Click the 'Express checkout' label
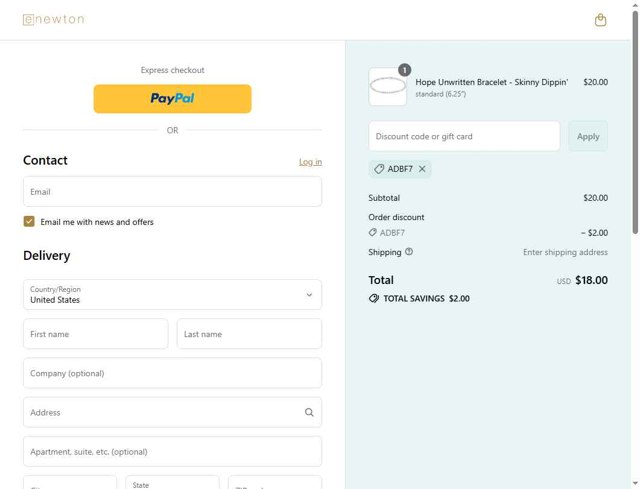The width and height of the screenshot is (640, 489). (172, 70)
